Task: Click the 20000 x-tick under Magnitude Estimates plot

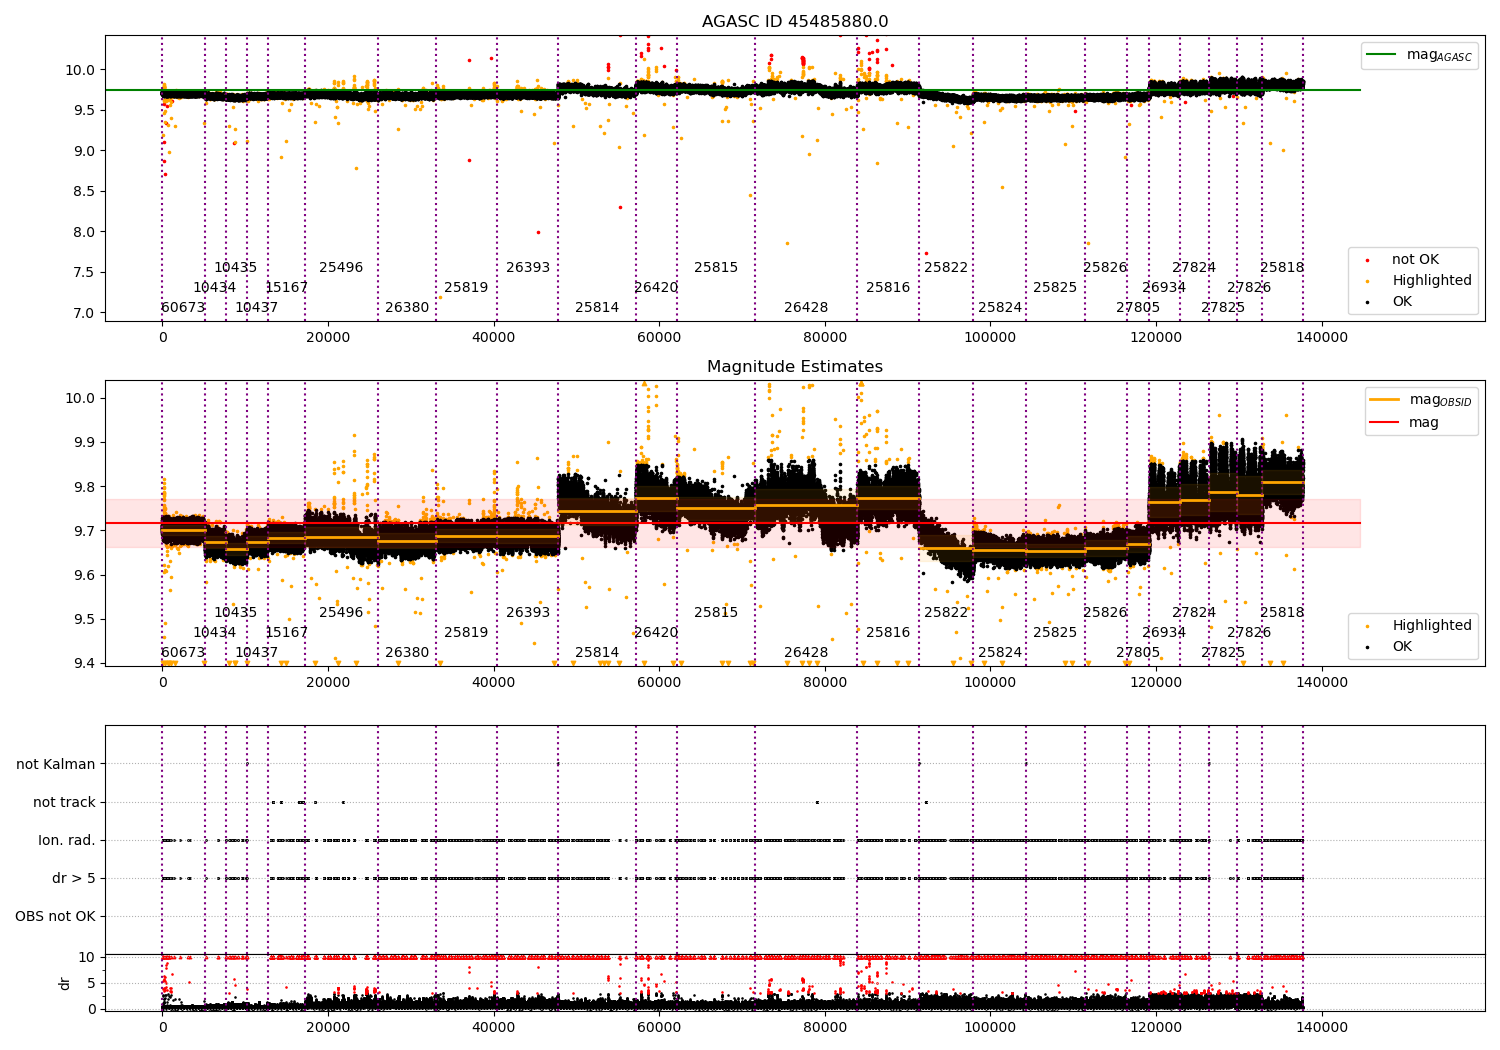Action: click(328, 683)
